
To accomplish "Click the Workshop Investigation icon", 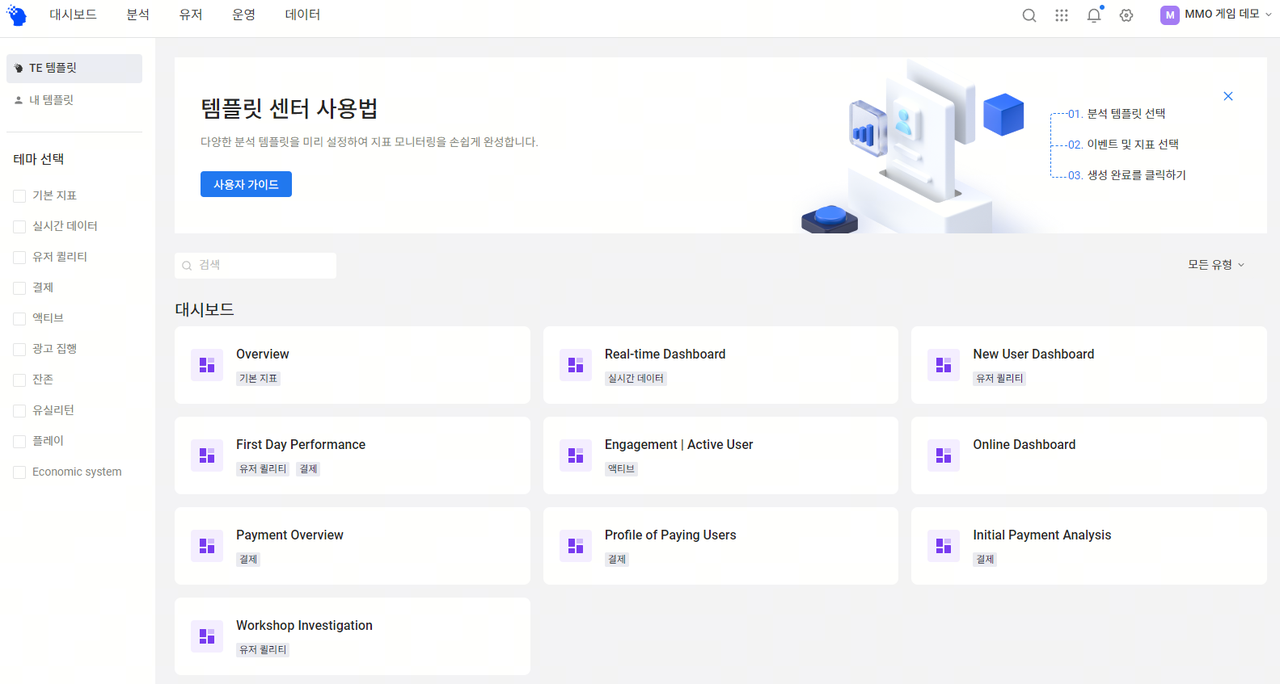I will [x=207, y=636].
